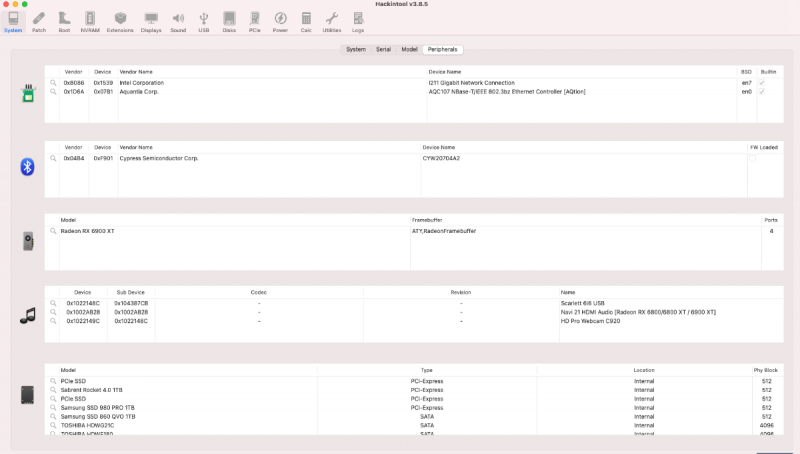Open the Logs toolbar section
This screenshot has height=454, width=800.
358,22
